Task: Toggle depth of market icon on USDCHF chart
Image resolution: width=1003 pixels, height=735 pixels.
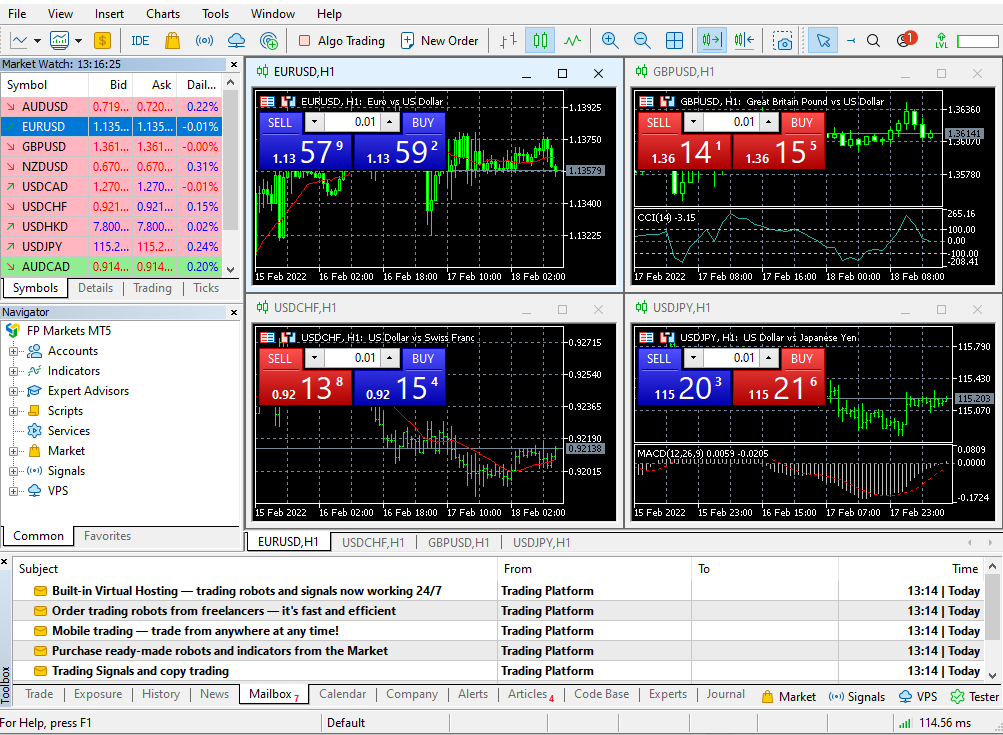Action: click(288, 338)
